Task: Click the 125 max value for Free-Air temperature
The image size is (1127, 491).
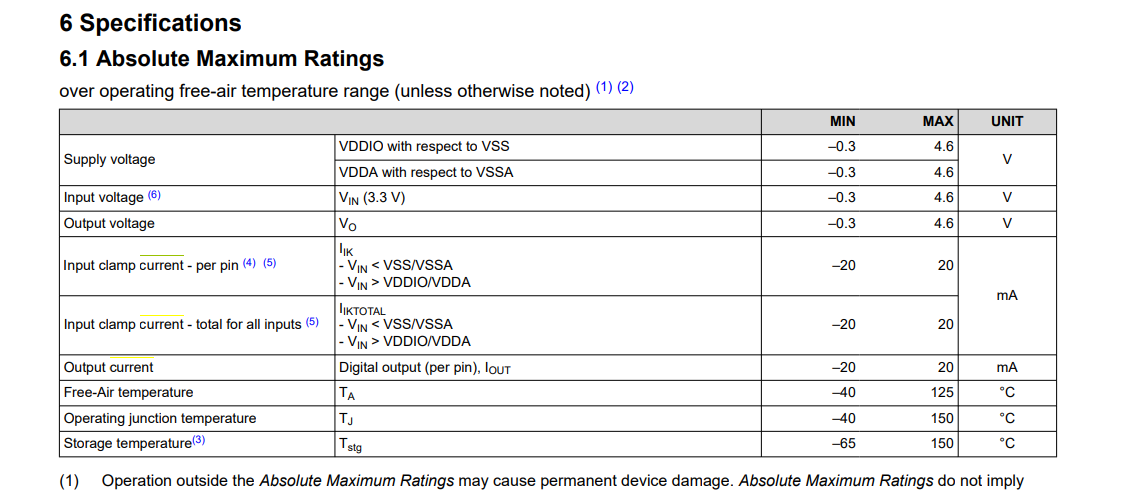Action: point(942,393)
